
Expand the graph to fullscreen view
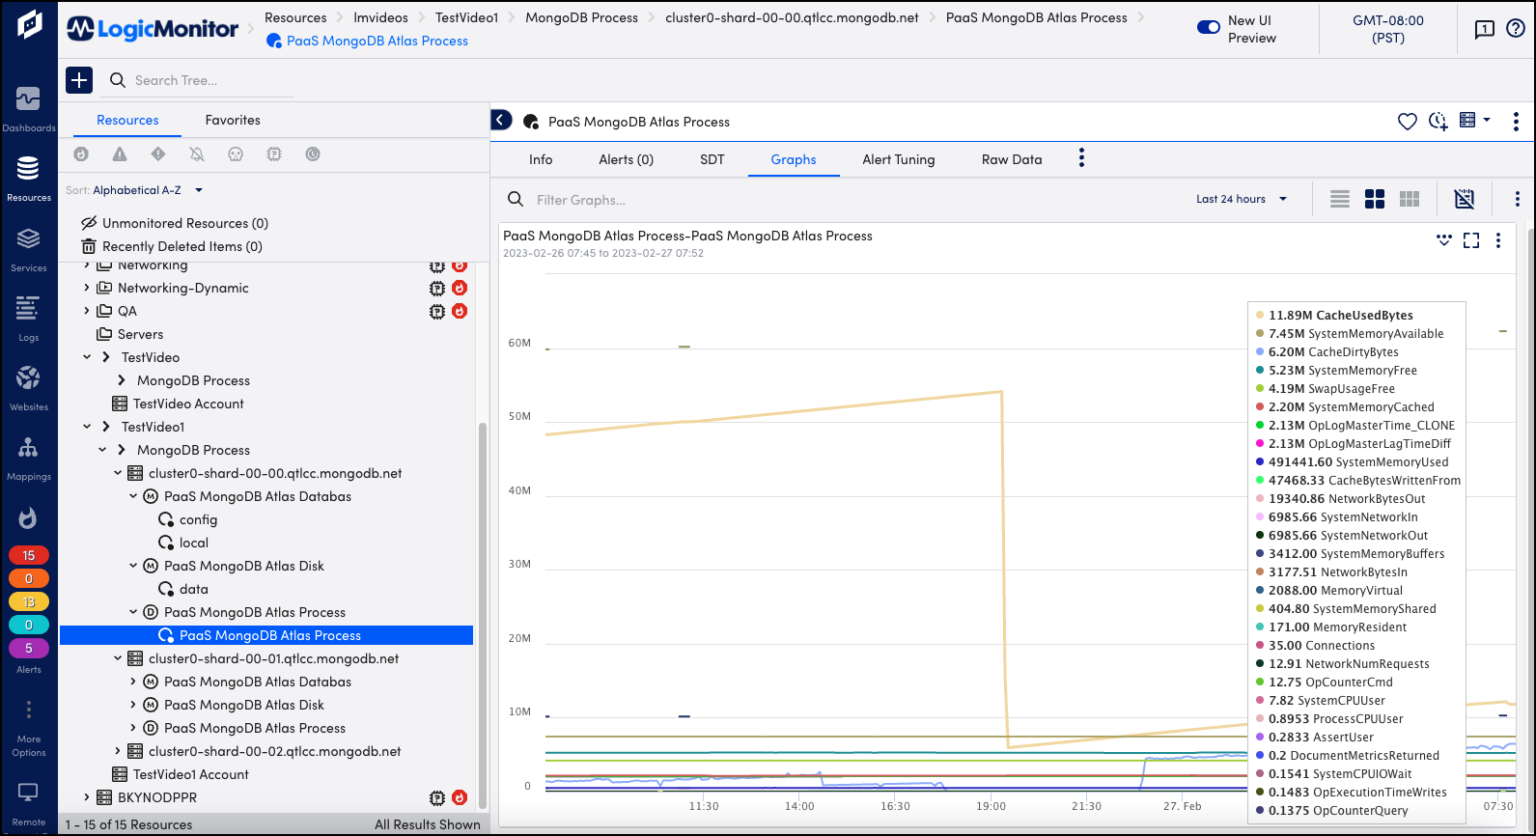[1470, 240]
